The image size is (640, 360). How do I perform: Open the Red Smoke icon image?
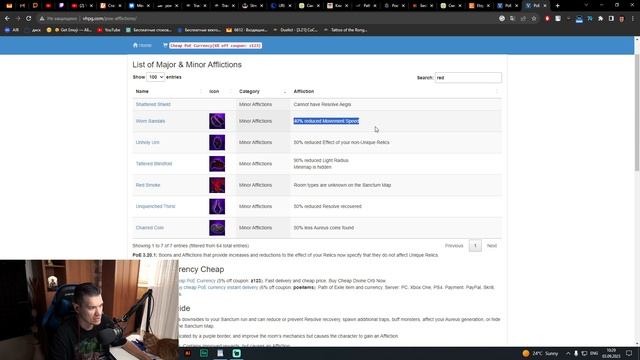tap(217, 185)
